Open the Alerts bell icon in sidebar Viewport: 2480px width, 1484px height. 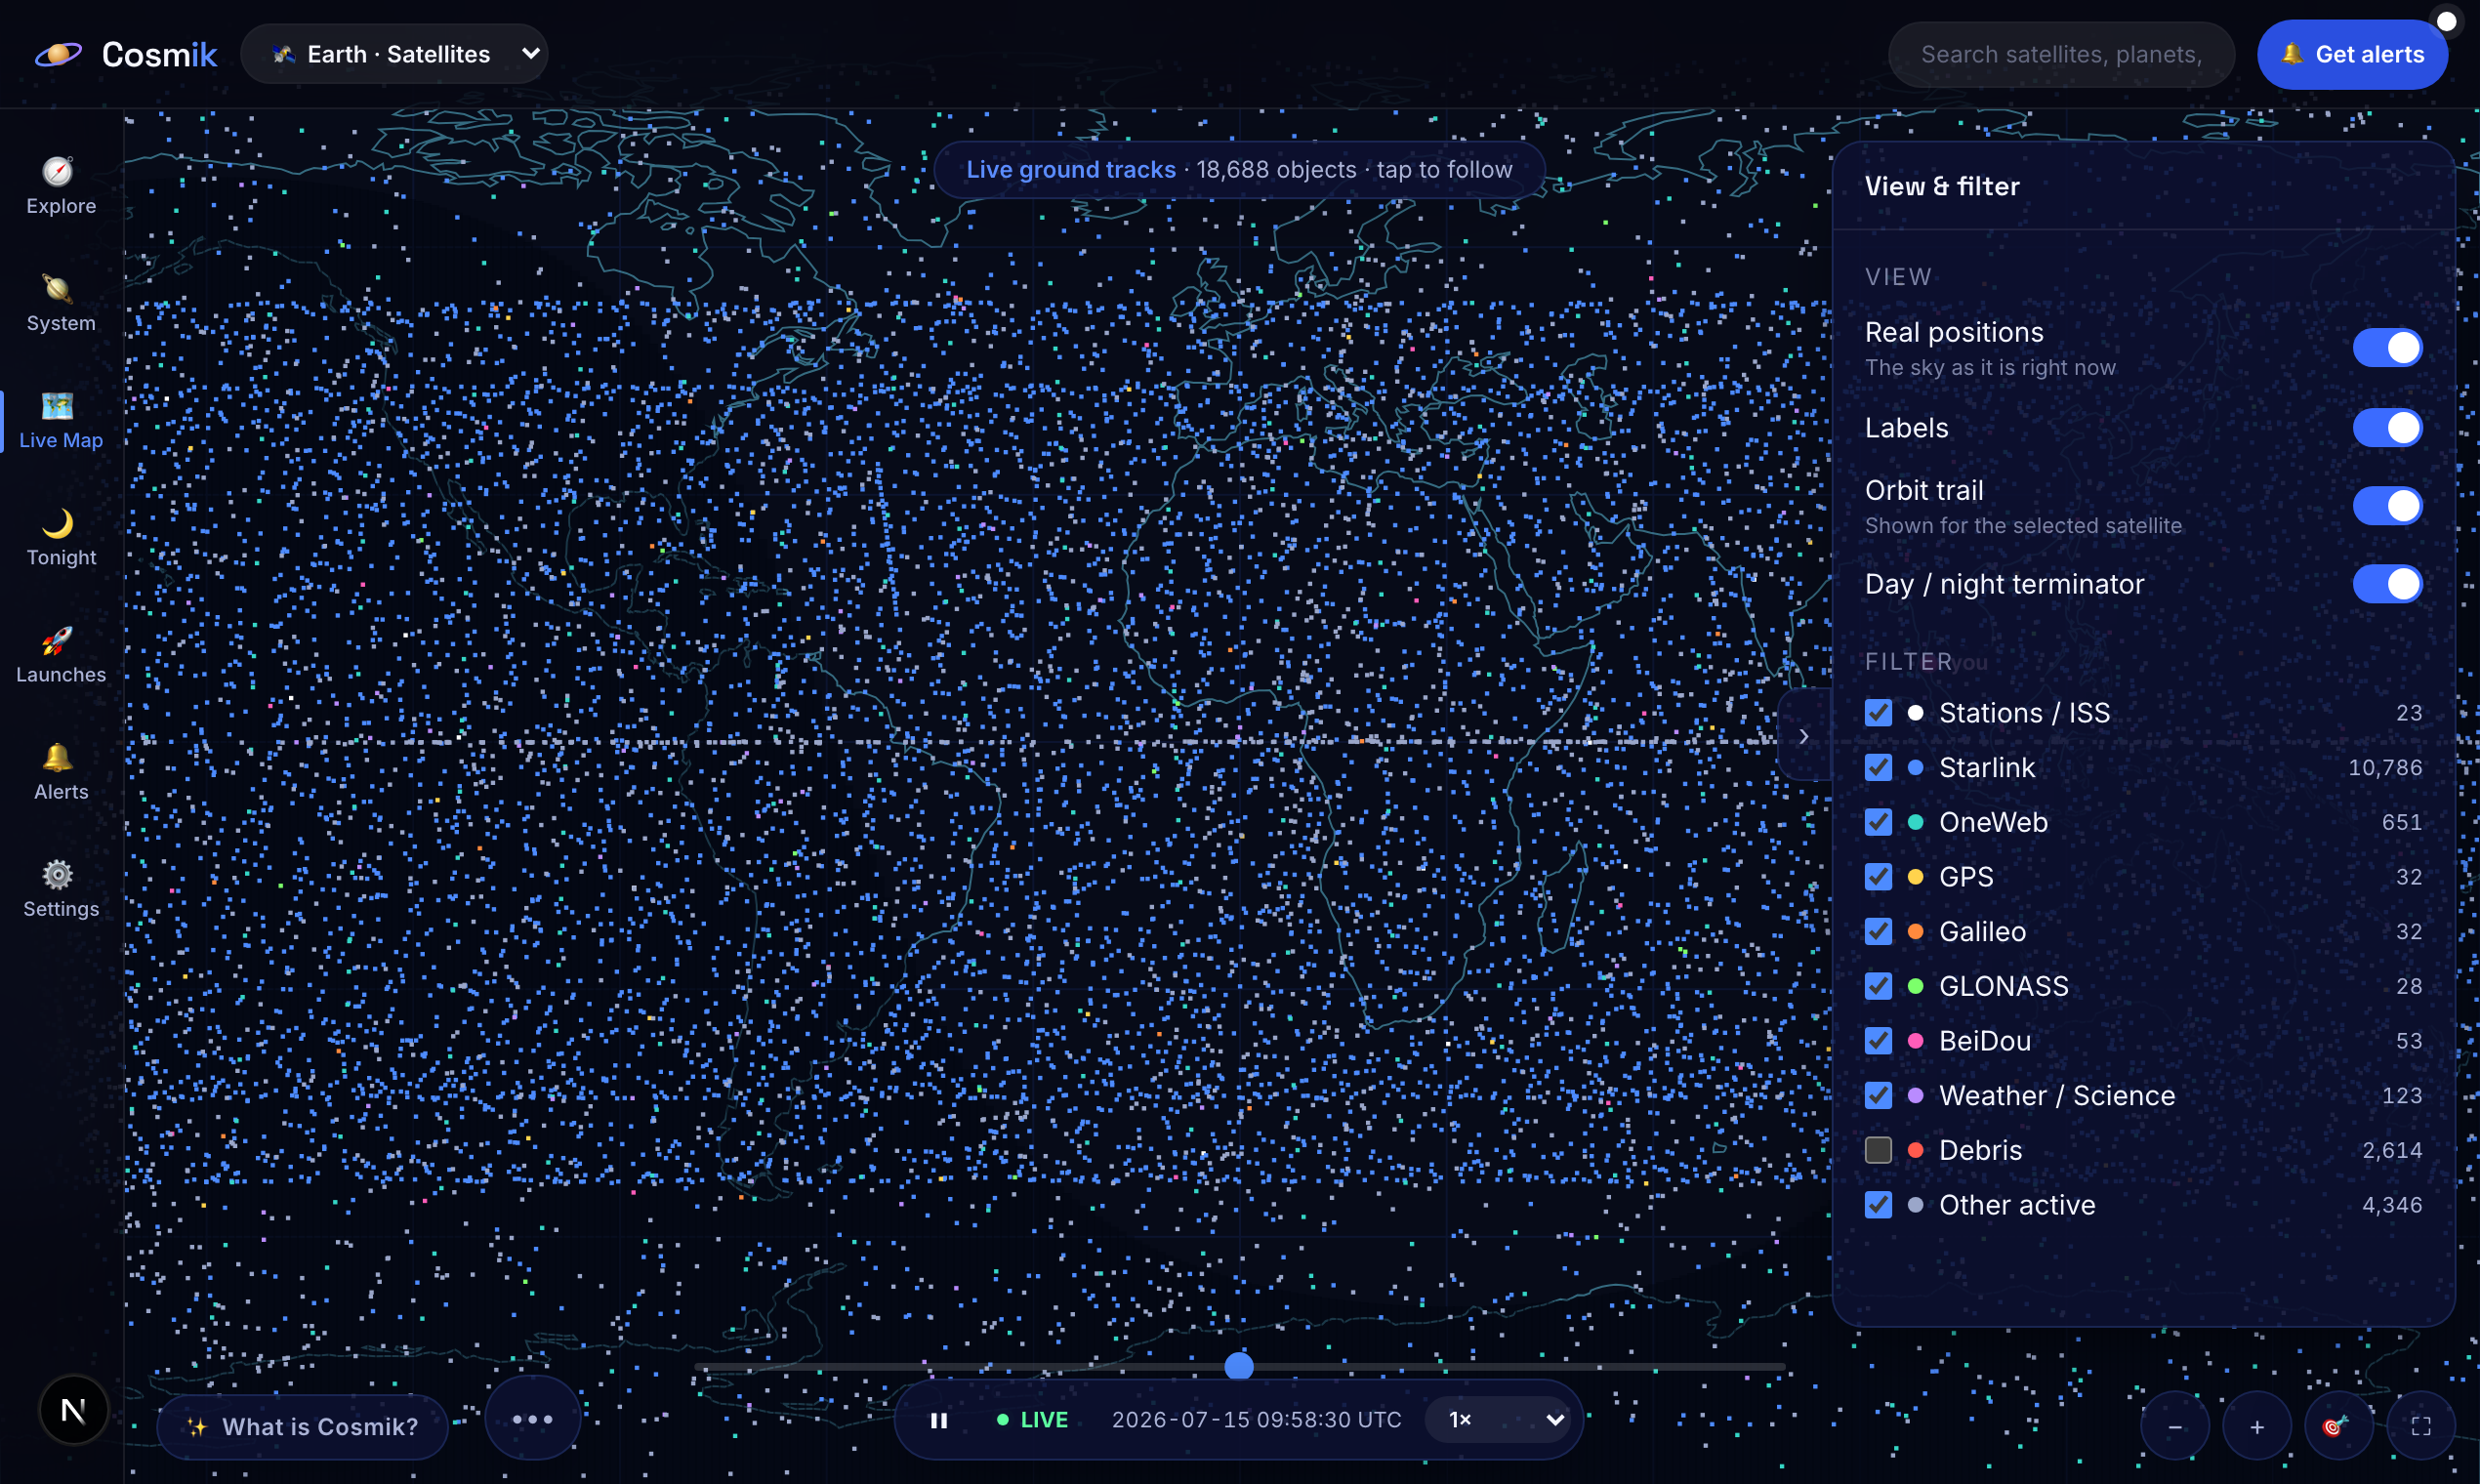click(58, 757)
